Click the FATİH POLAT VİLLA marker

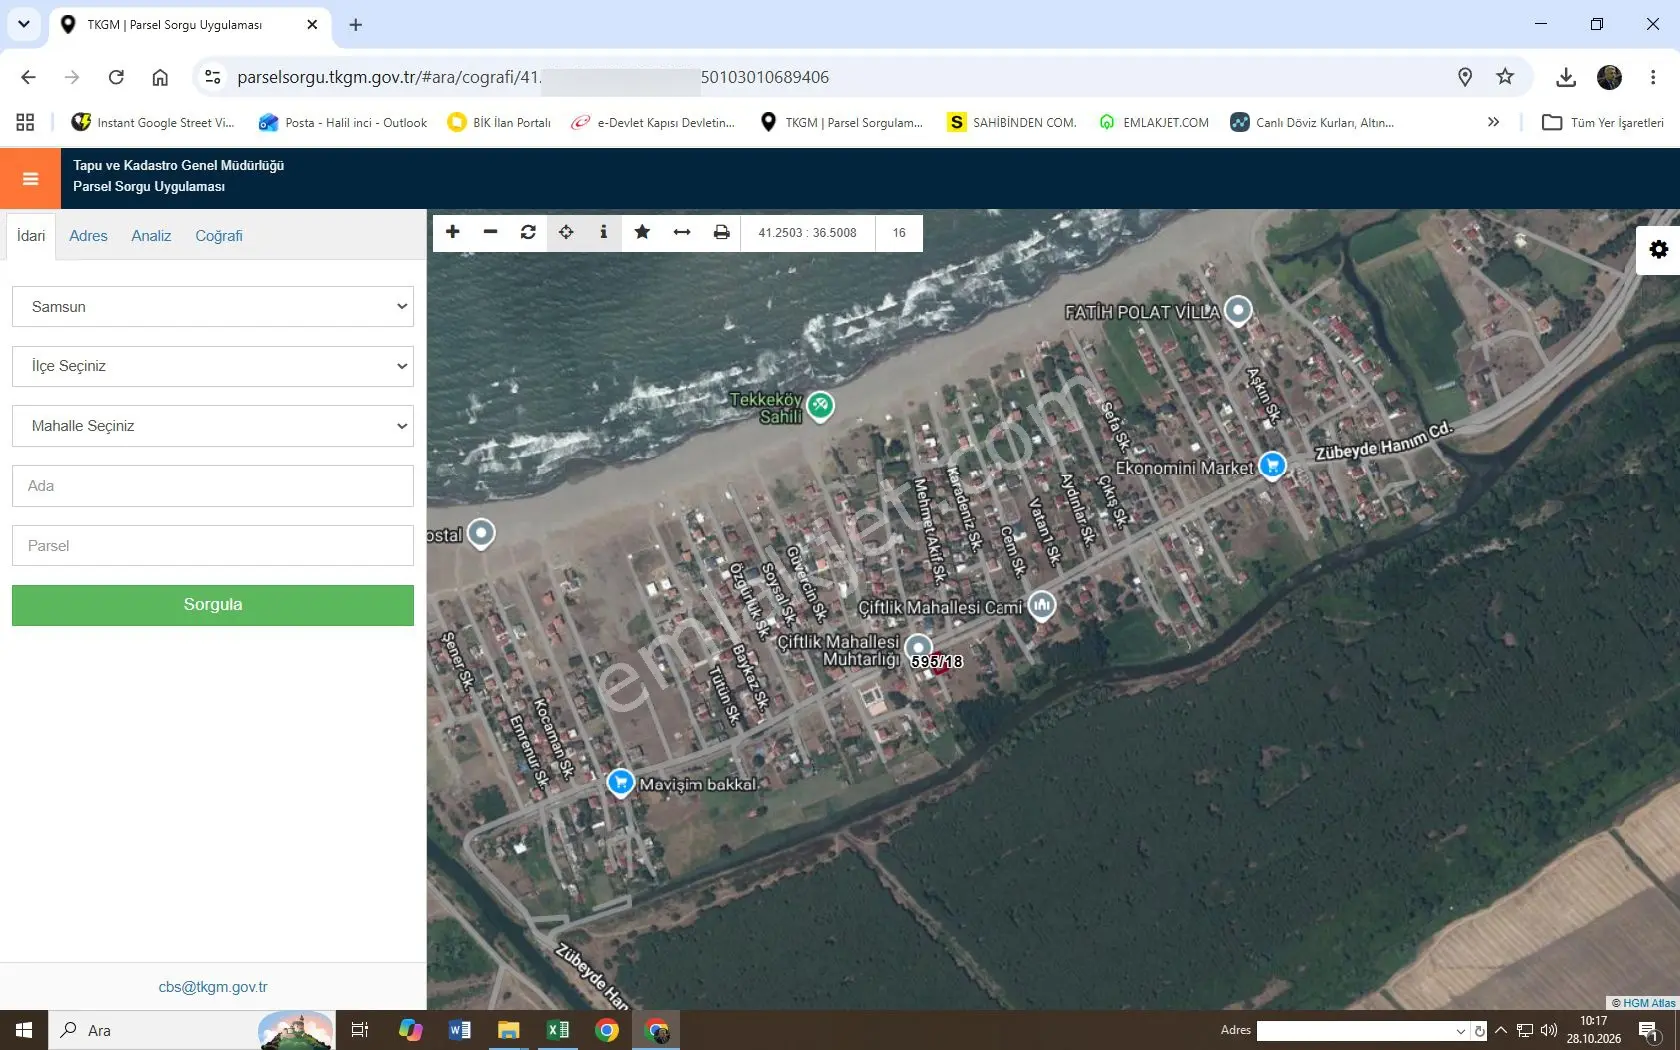pyautogui.click(x=1238, y=311)
